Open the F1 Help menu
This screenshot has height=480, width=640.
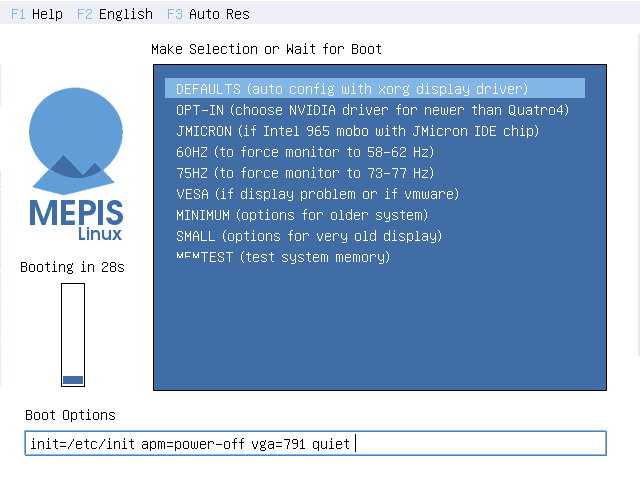click(37, 14)
